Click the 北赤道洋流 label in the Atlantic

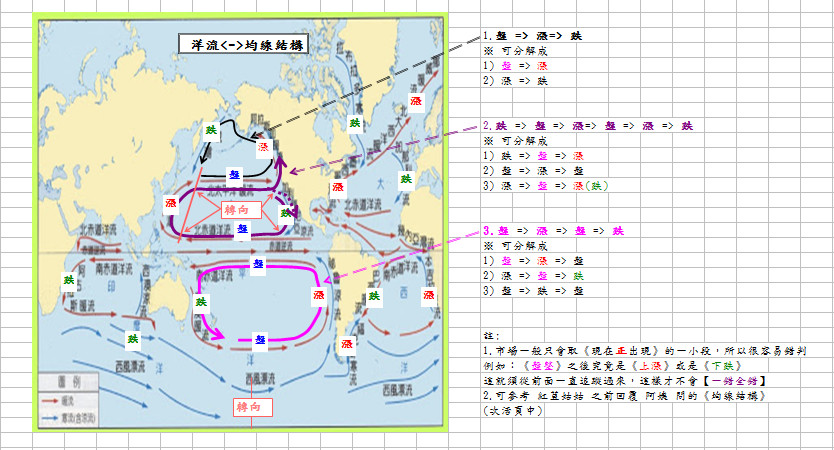(362, 205)
